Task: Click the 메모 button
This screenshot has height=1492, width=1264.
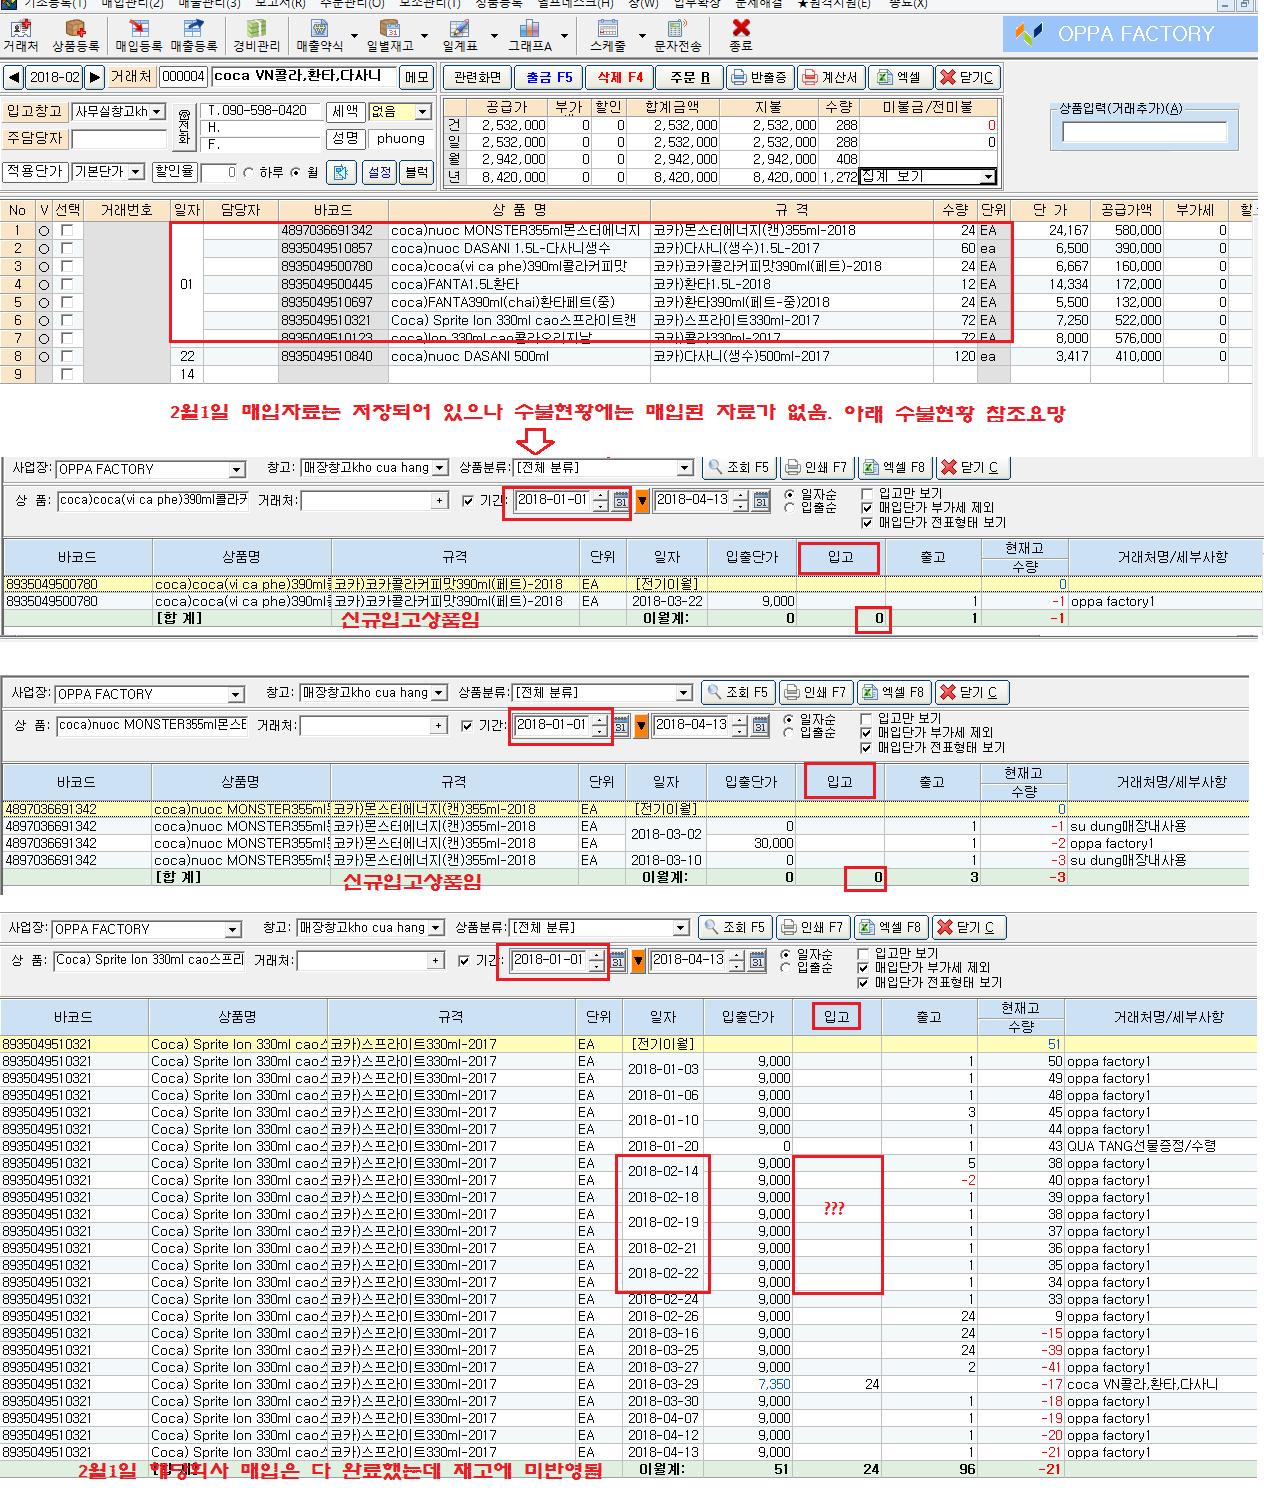Action: click(415, 77)
